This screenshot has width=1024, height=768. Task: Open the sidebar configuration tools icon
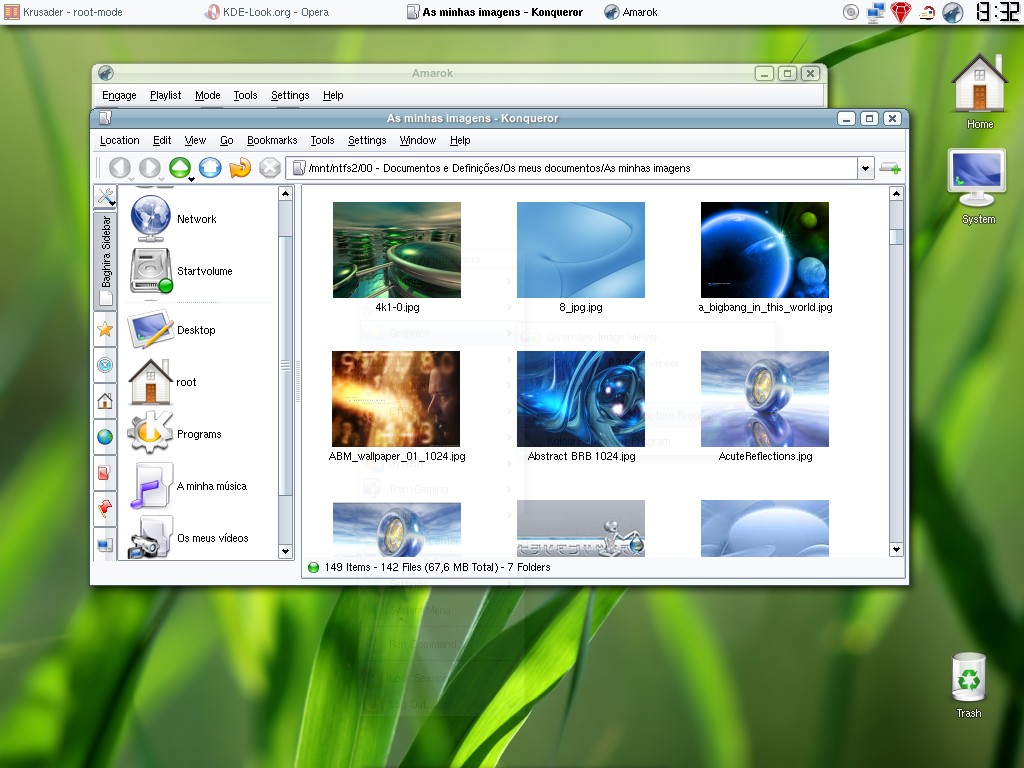[105, 196]
